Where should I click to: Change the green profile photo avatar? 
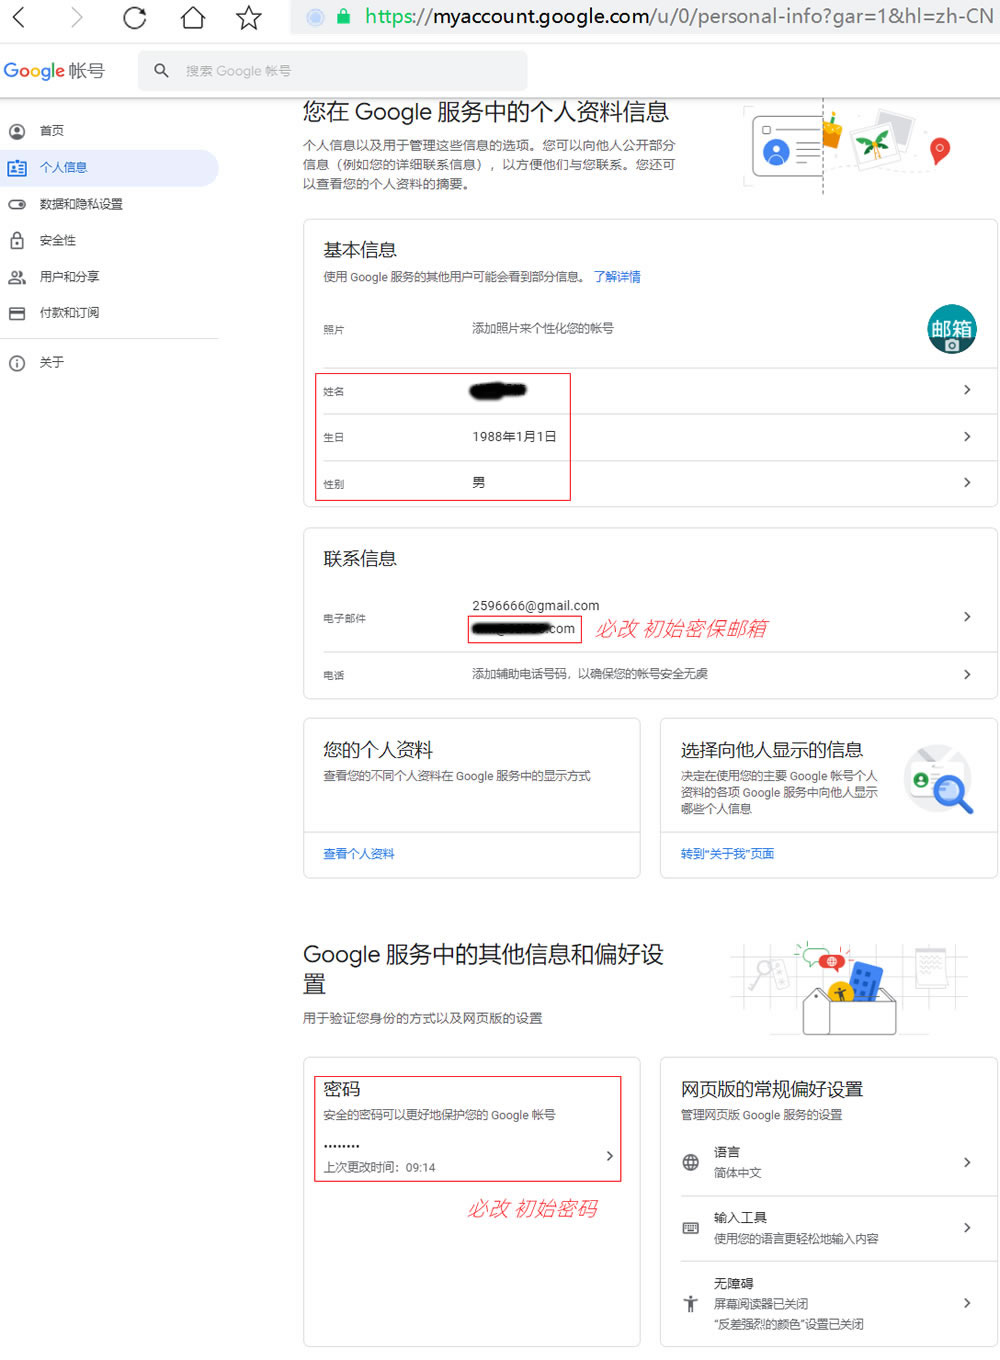[952, 329]
